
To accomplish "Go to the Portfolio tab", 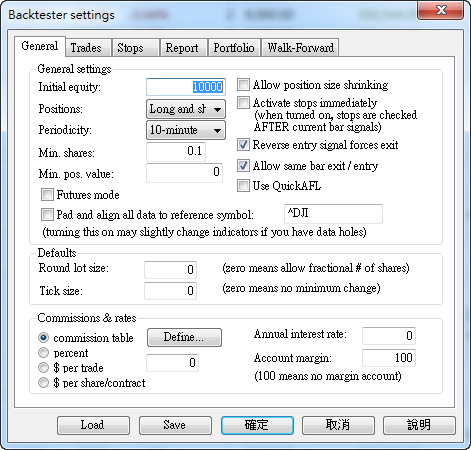I will pyautogui.click(x=234, y=48).
